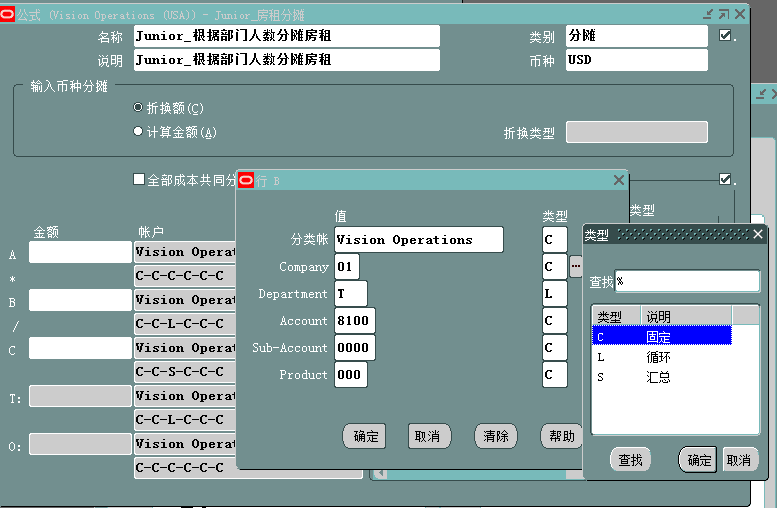Click the C-C-S-C-C-C field under row C

(x=185, y=372)
